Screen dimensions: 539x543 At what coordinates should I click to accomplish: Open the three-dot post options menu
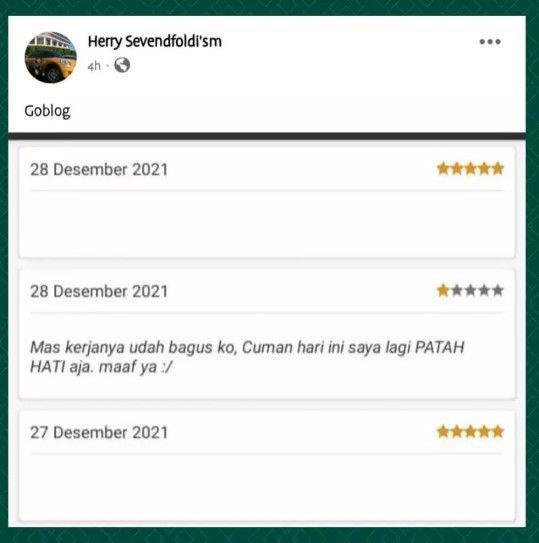tap(490, 42)
